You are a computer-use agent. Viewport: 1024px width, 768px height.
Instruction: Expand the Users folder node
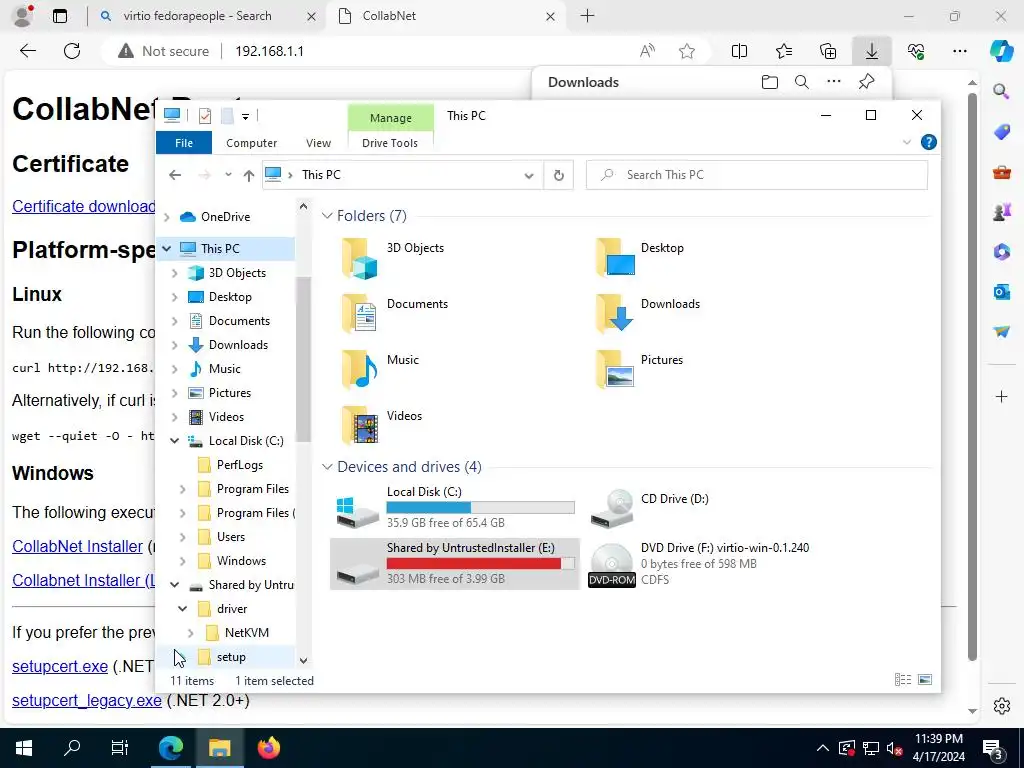pos(182,537)
